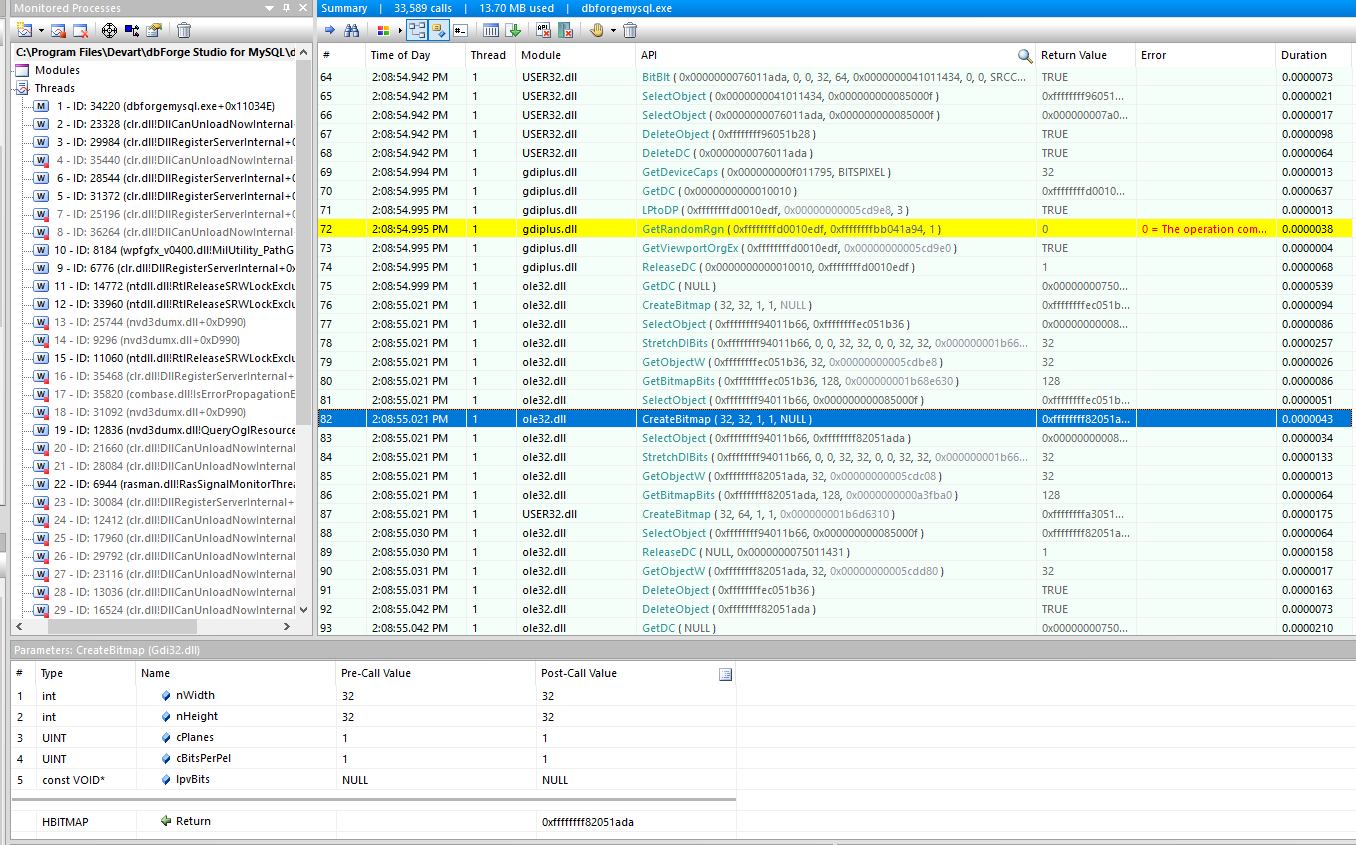The image size is (1356, 845).
Task: Click the colored squares icon in Summary toolbar
Action: pyautogui.click(x=383, y=30)
